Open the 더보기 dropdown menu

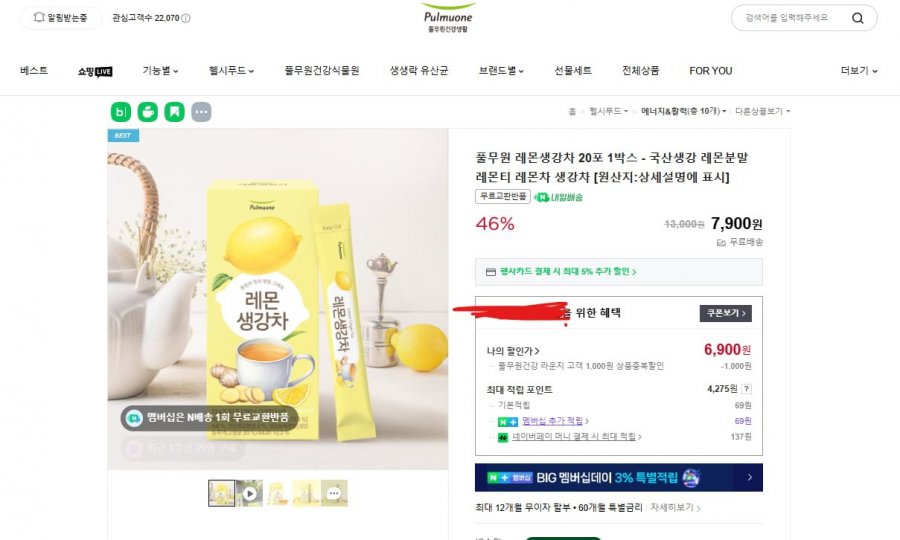coord(859,71)
